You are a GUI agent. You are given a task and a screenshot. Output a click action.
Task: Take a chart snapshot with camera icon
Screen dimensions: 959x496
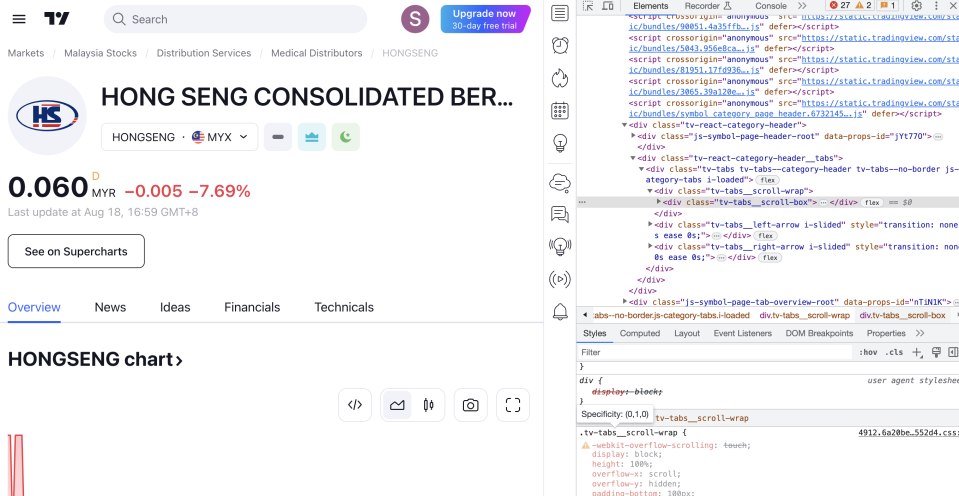tap(470, 405)
